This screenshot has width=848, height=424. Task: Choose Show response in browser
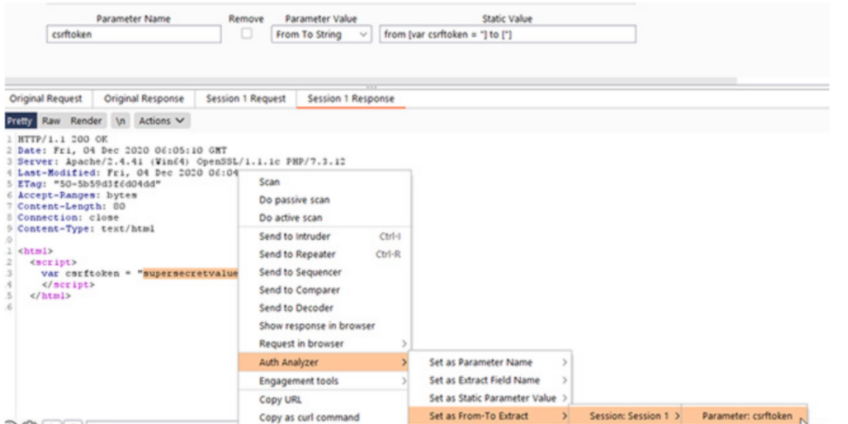pyautogui.click(x=324, y=326)
